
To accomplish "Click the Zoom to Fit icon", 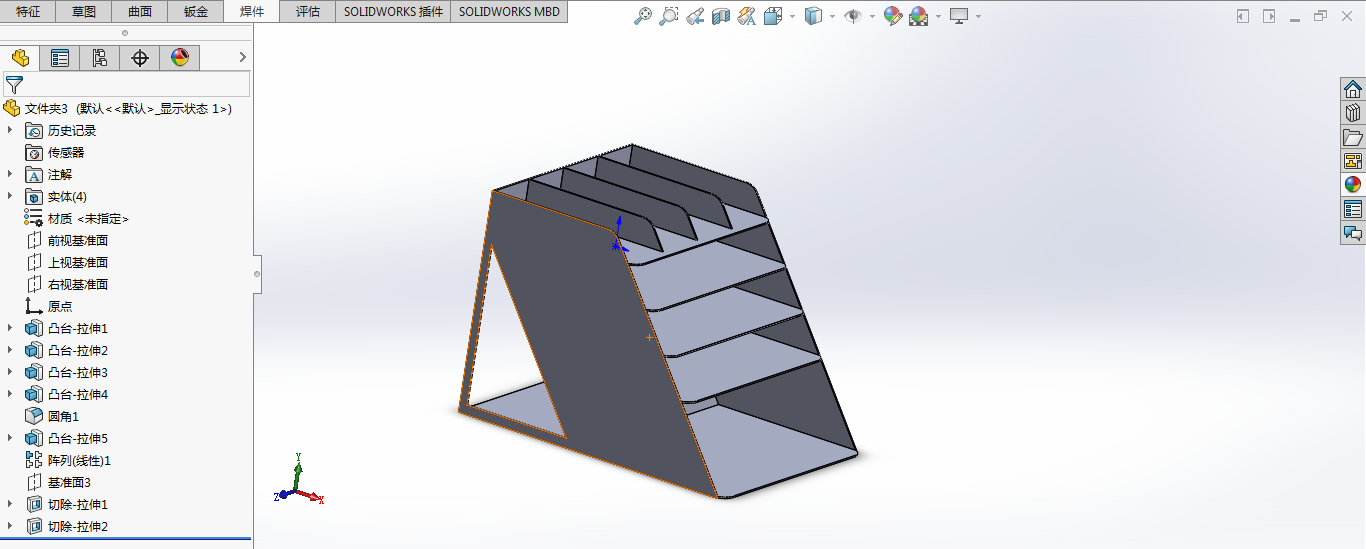I will tap(644, 16).
